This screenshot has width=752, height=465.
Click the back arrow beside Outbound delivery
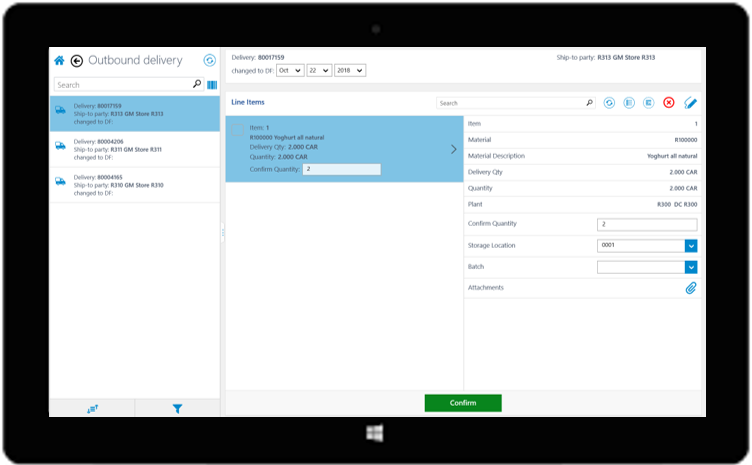(77, 61)
